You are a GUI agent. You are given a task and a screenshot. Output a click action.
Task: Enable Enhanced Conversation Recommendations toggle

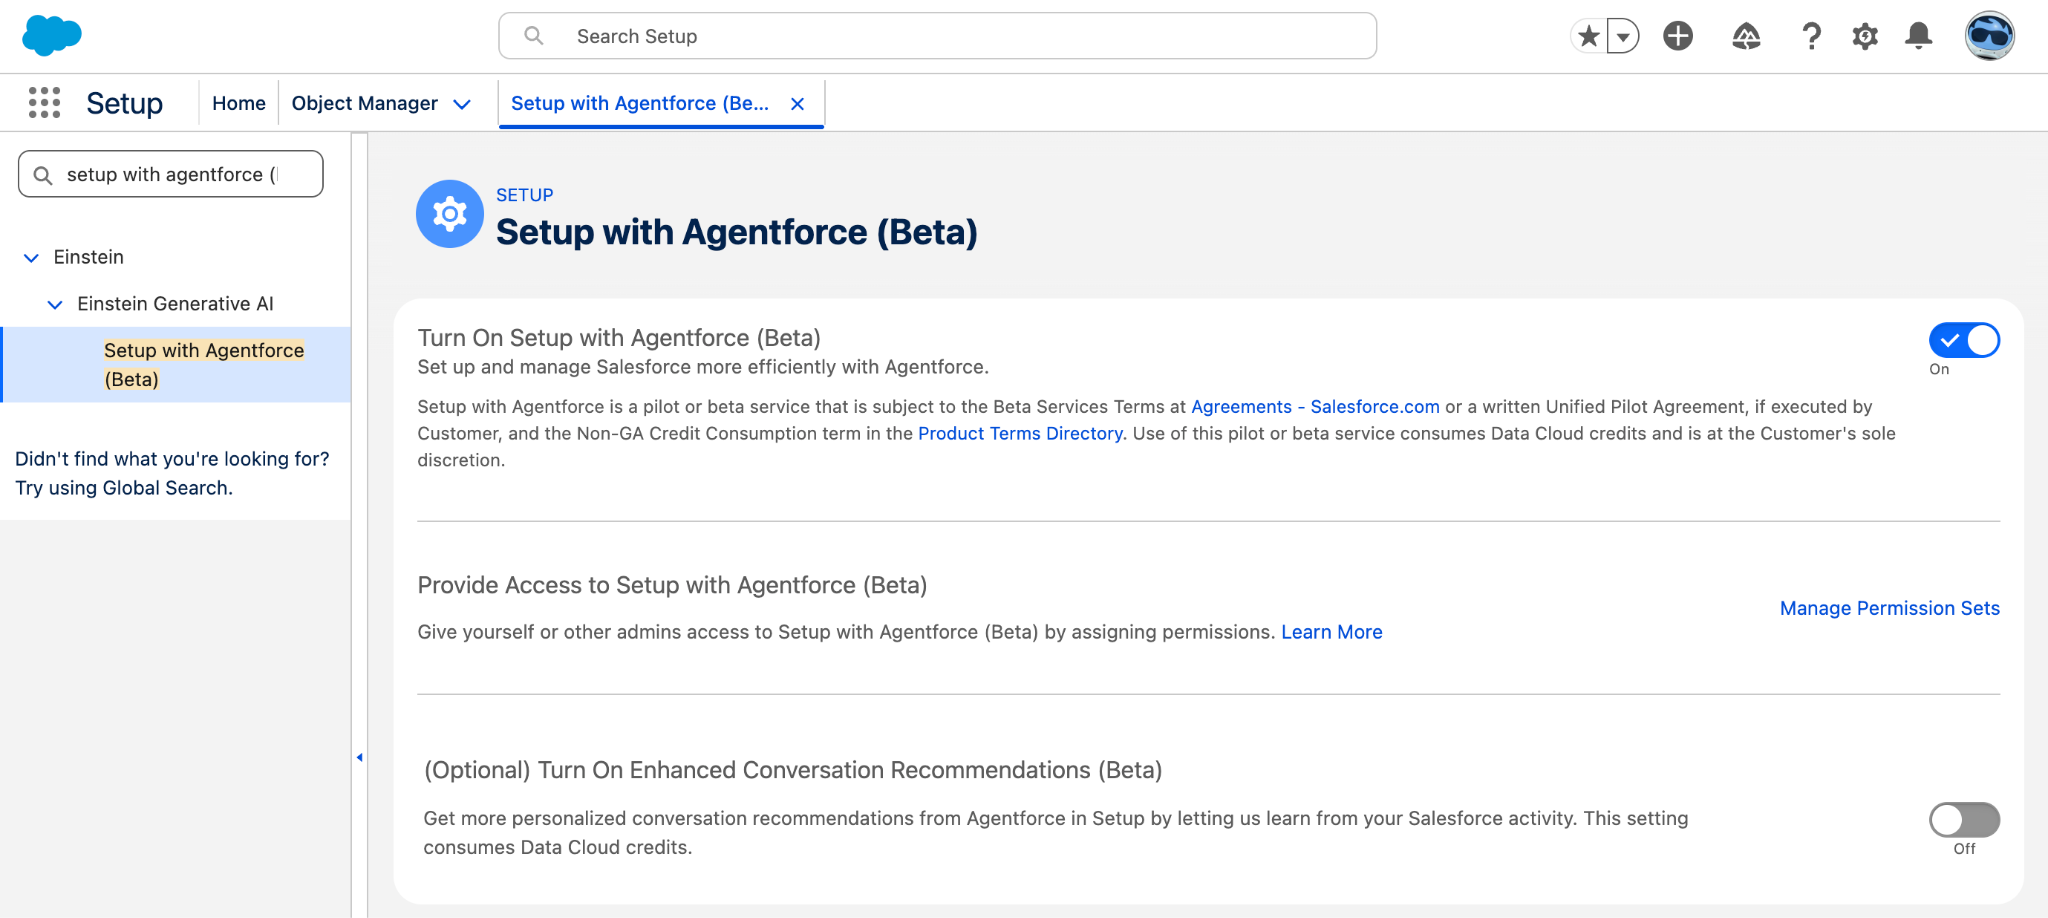click(1964, 819)
